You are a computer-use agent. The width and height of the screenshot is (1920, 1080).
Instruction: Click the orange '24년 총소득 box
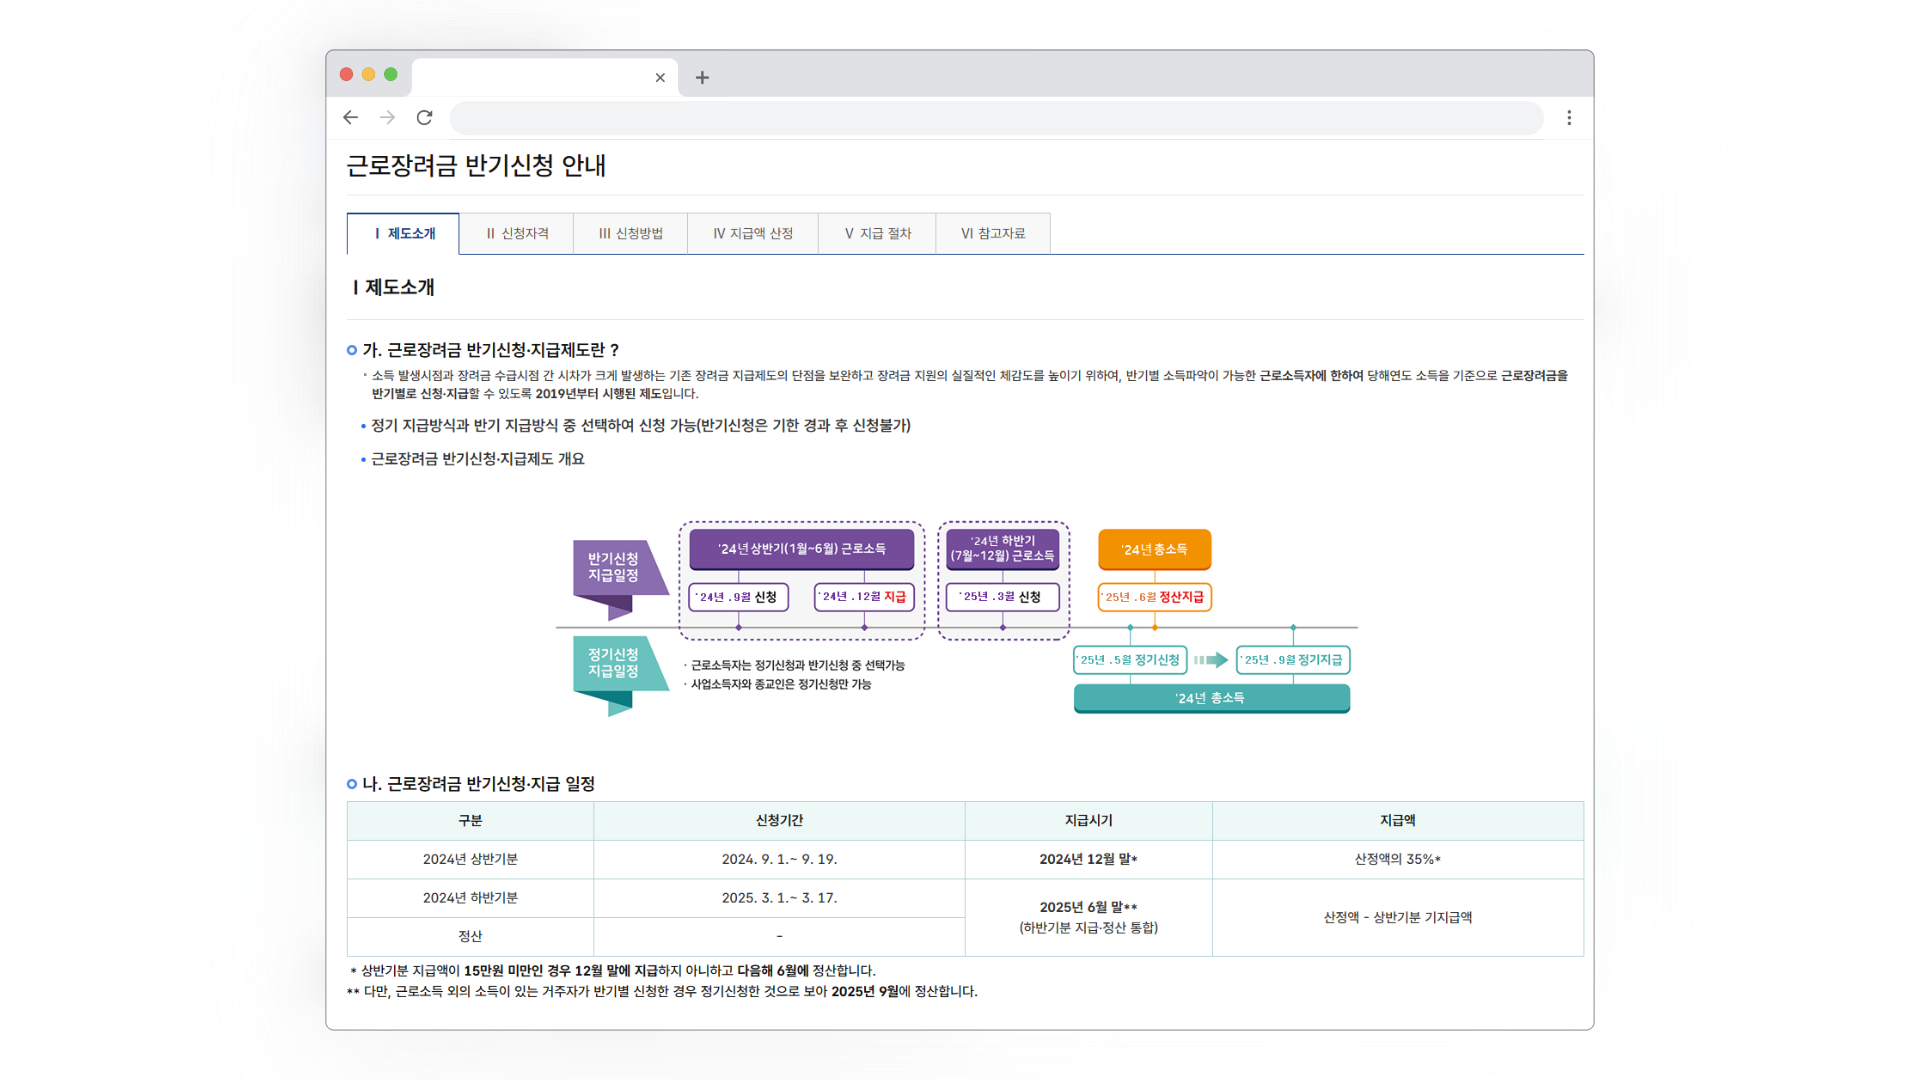click(1154, 549)
